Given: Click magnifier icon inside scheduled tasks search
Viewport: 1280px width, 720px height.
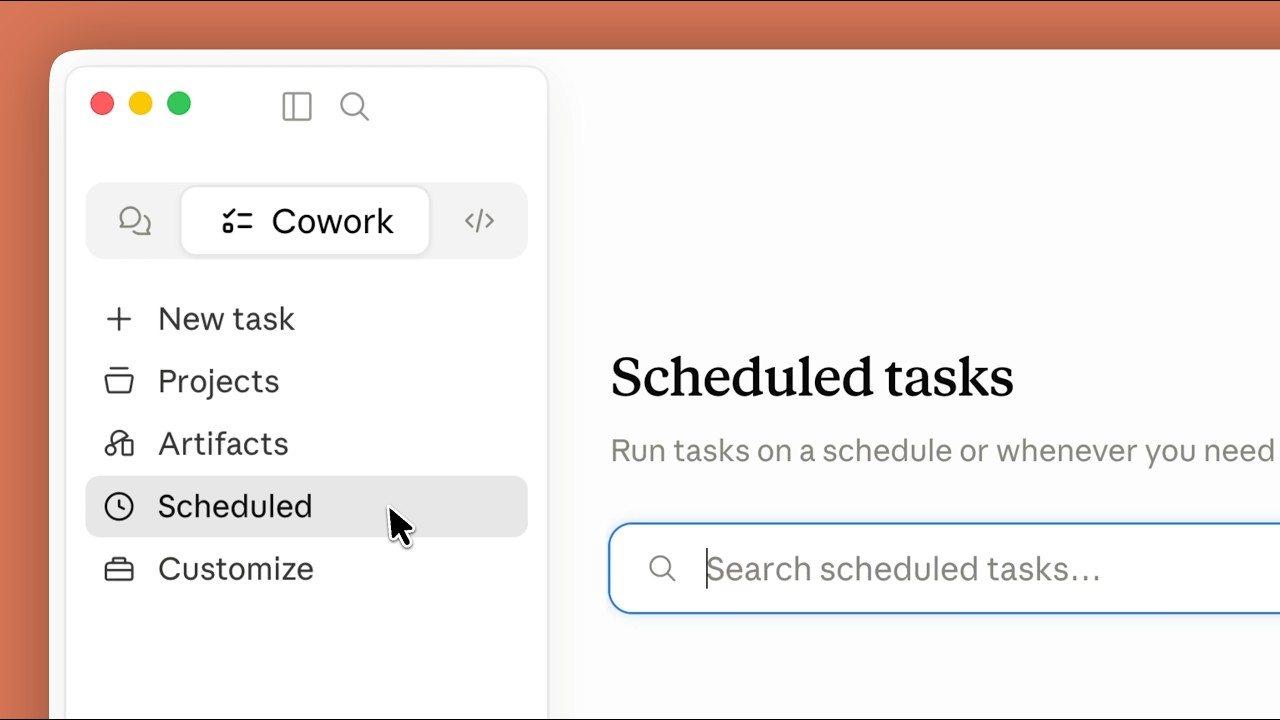Looking at the screenshot, I should pyautogui.click(x=662, y=569).
